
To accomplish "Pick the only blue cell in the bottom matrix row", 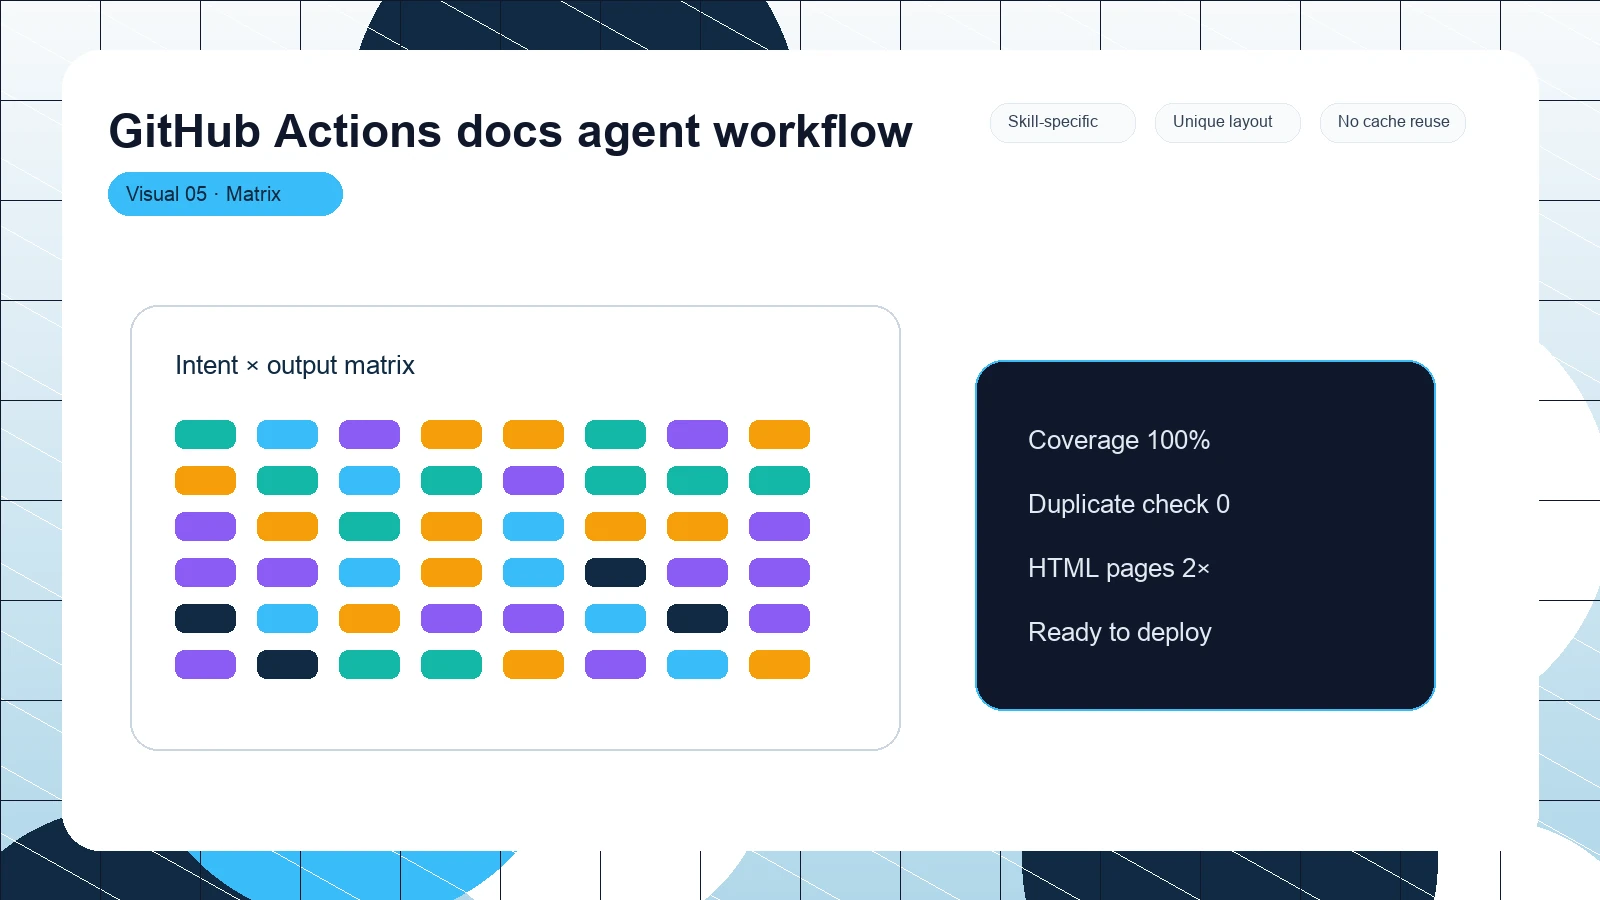I will 697,665.
